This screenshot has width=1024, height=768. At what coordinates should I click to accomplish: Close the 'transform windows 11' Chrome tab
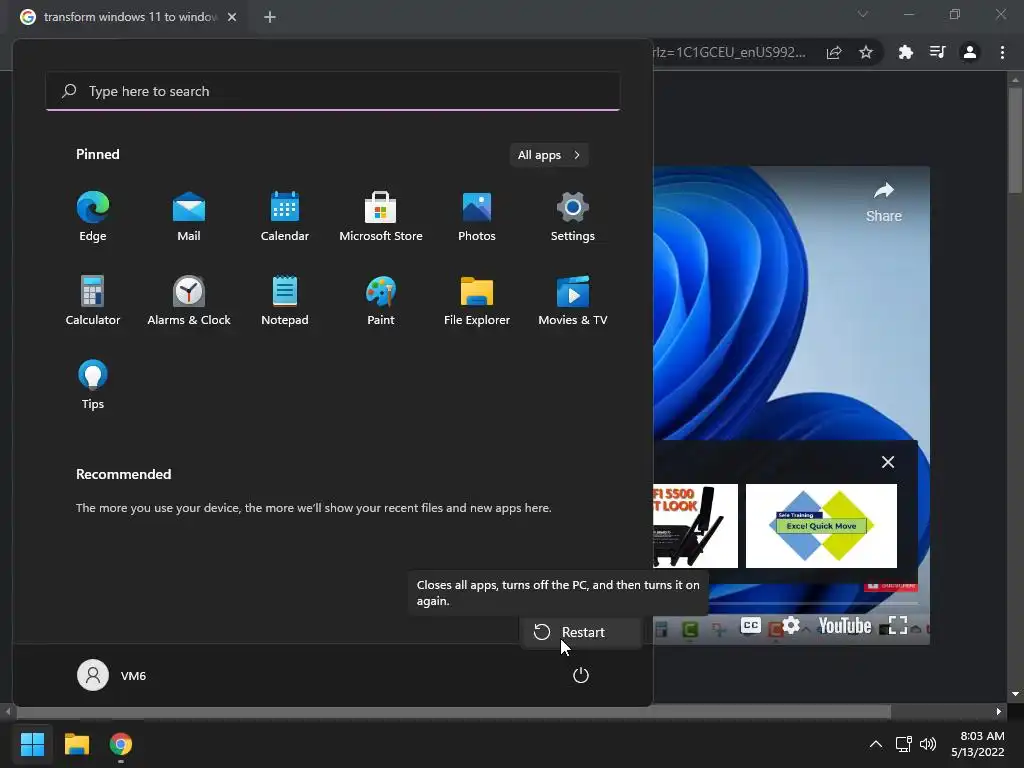(232, 17)
